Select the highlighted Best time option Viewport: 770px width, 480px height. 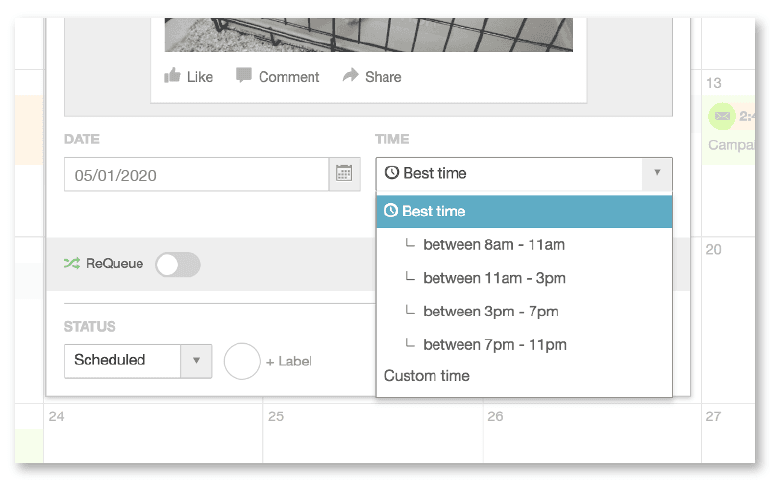[524, 211]
